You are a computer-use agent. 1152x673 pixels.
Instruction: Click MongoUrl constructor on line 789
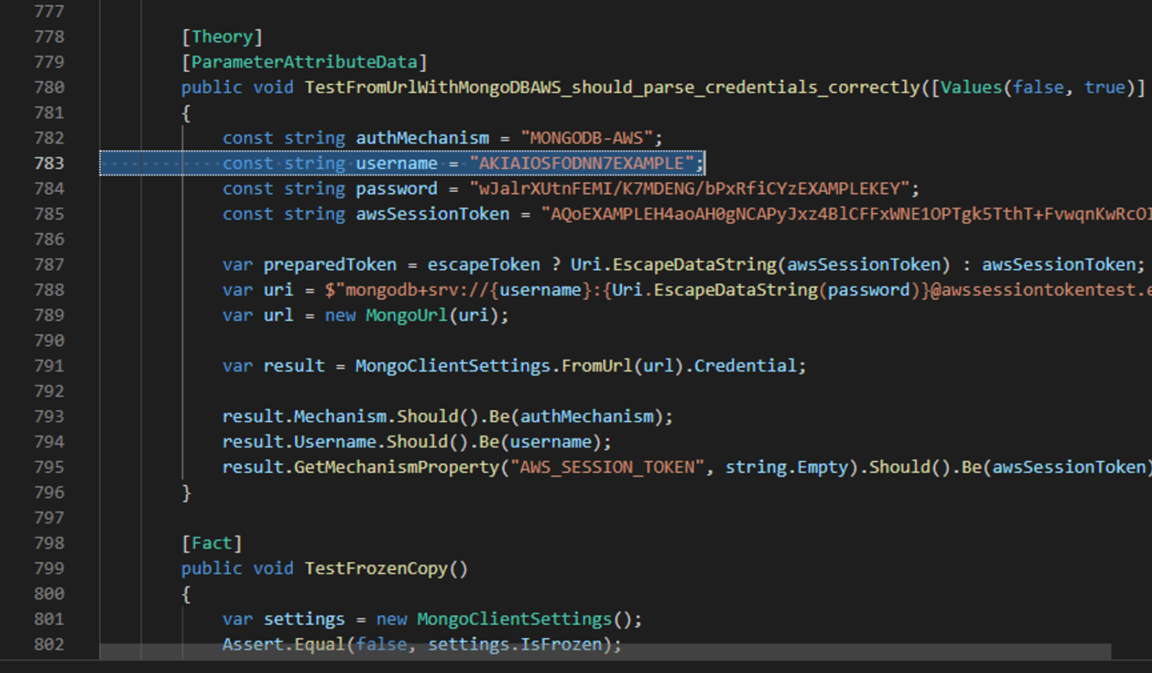(406, 315)
